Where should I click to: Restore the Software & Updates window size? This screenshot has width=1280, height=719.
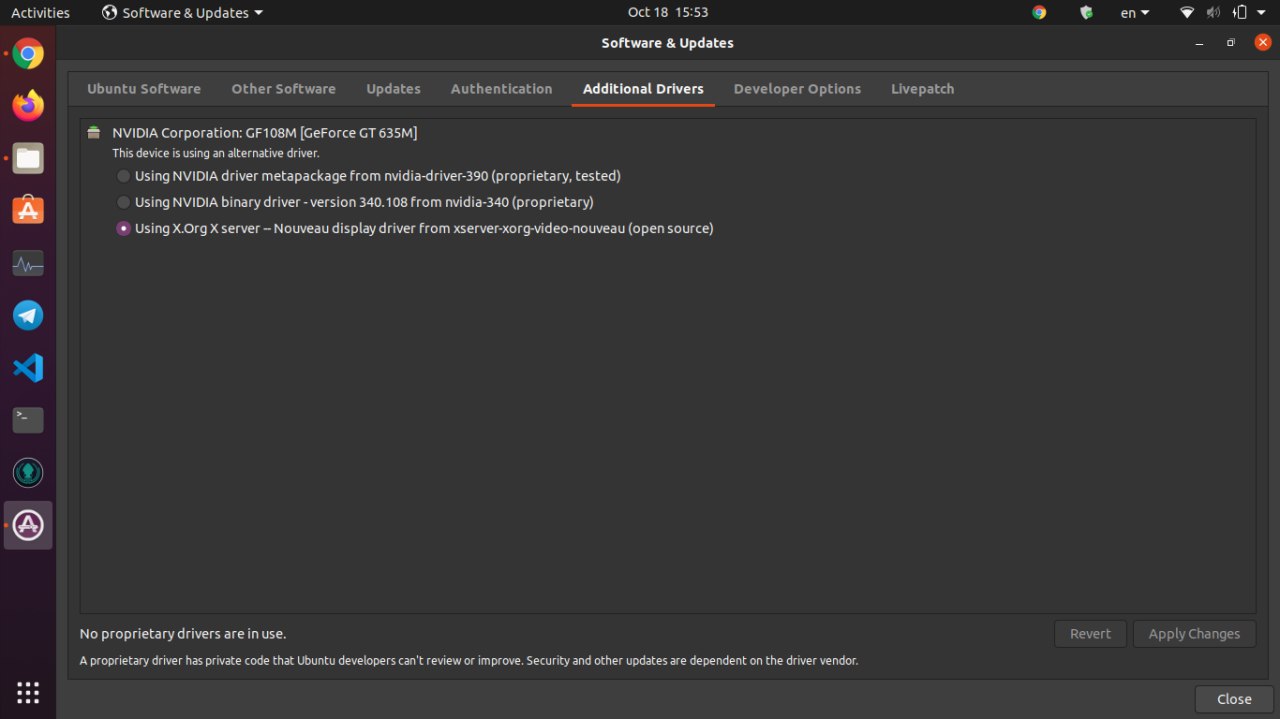coord(1231,43)
